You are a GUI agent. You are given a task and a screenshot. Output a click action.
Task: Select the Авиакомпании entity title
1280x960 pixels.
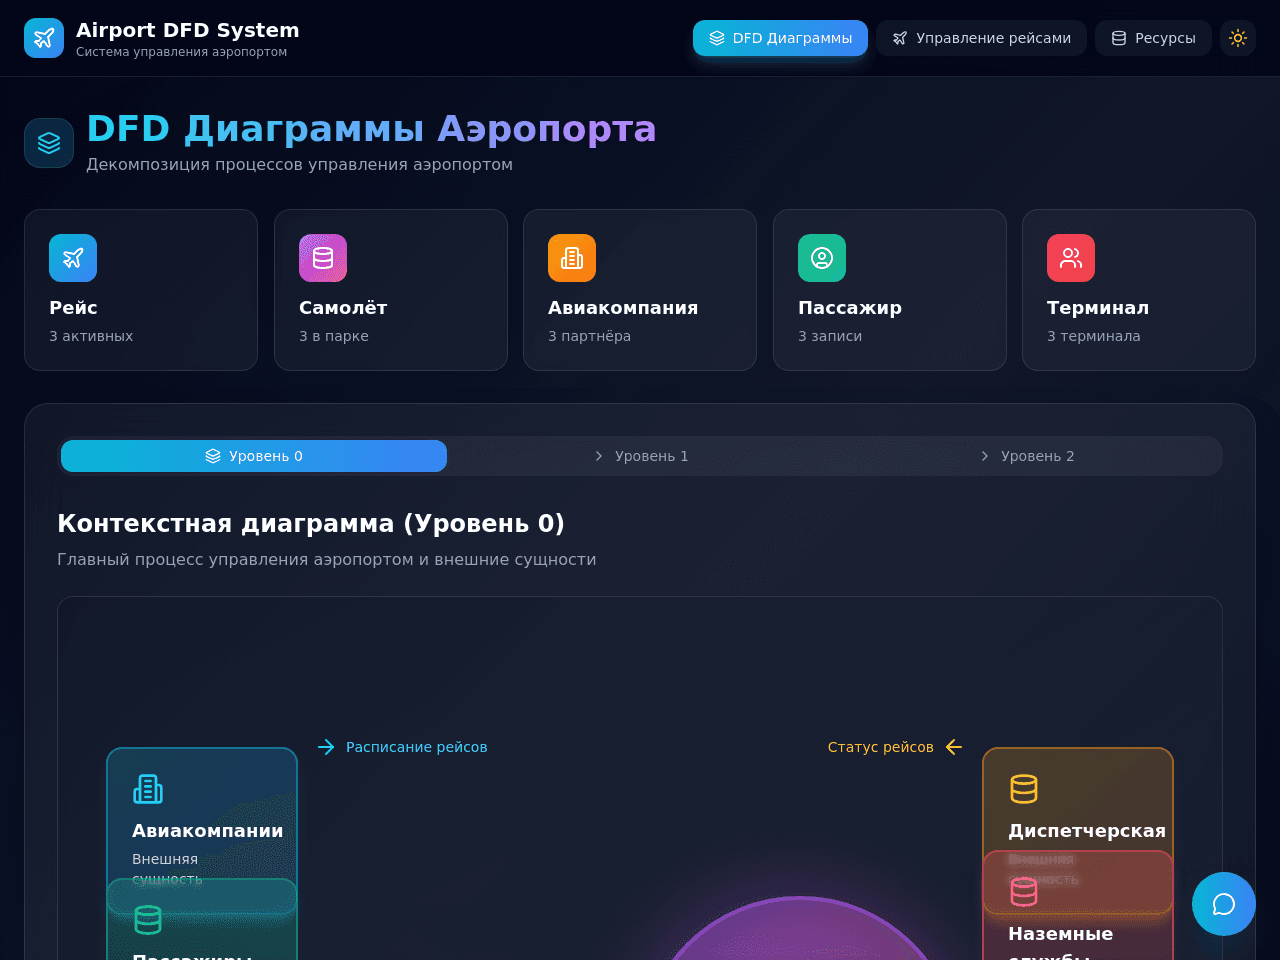point(208,831)
